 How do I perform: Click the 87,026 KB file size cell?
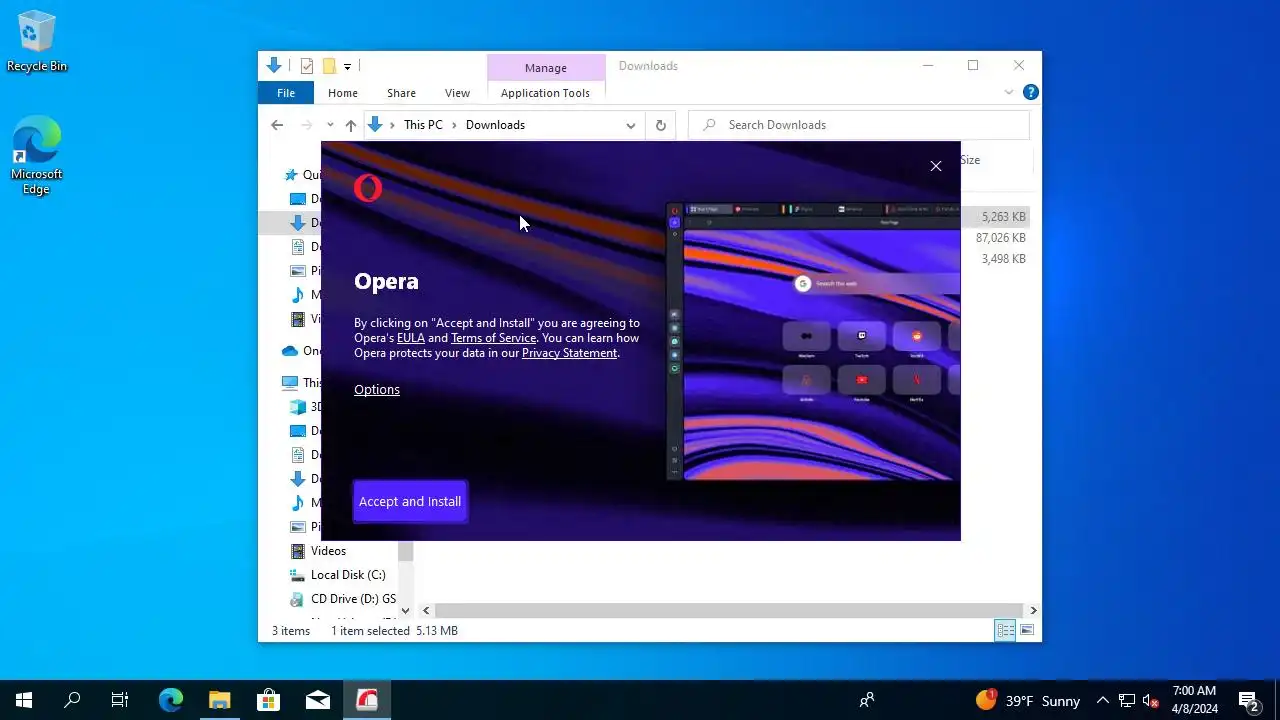(x=1000, y=238)
